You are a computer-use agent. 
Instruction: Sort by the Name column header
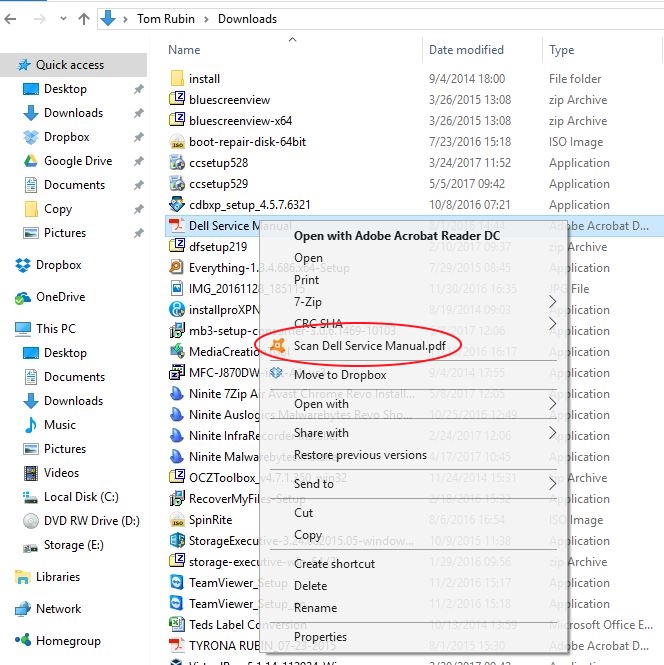[x=184, y=50]
